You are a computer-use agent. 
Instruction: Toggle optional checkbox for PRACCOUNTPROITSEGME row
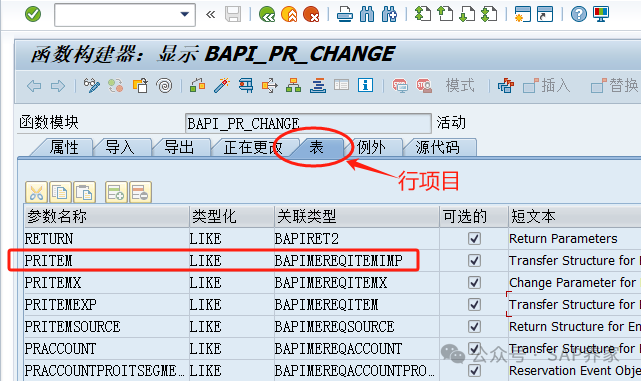point(474,371)
